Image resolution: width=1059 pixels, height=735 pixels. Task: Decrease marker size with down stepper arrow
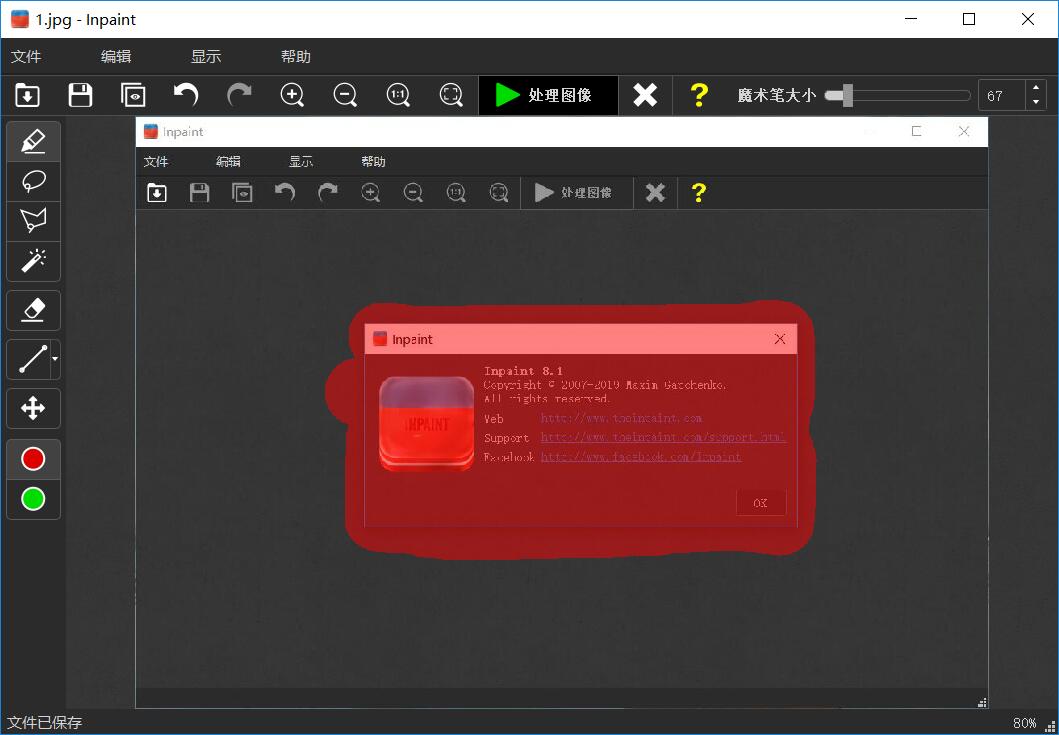[x=1035, y=102]
